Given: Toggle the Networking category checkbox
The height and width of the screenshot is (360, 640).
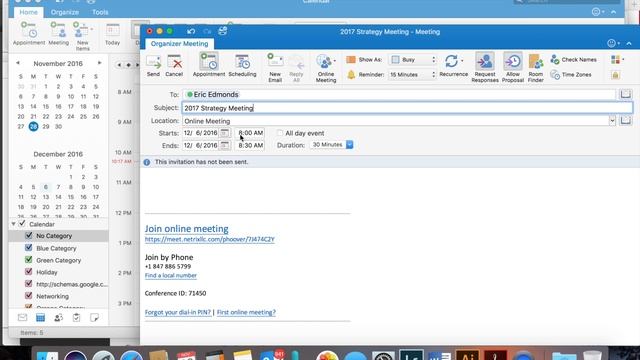Looking at the screenshot, I should click(x=29, y=296).
